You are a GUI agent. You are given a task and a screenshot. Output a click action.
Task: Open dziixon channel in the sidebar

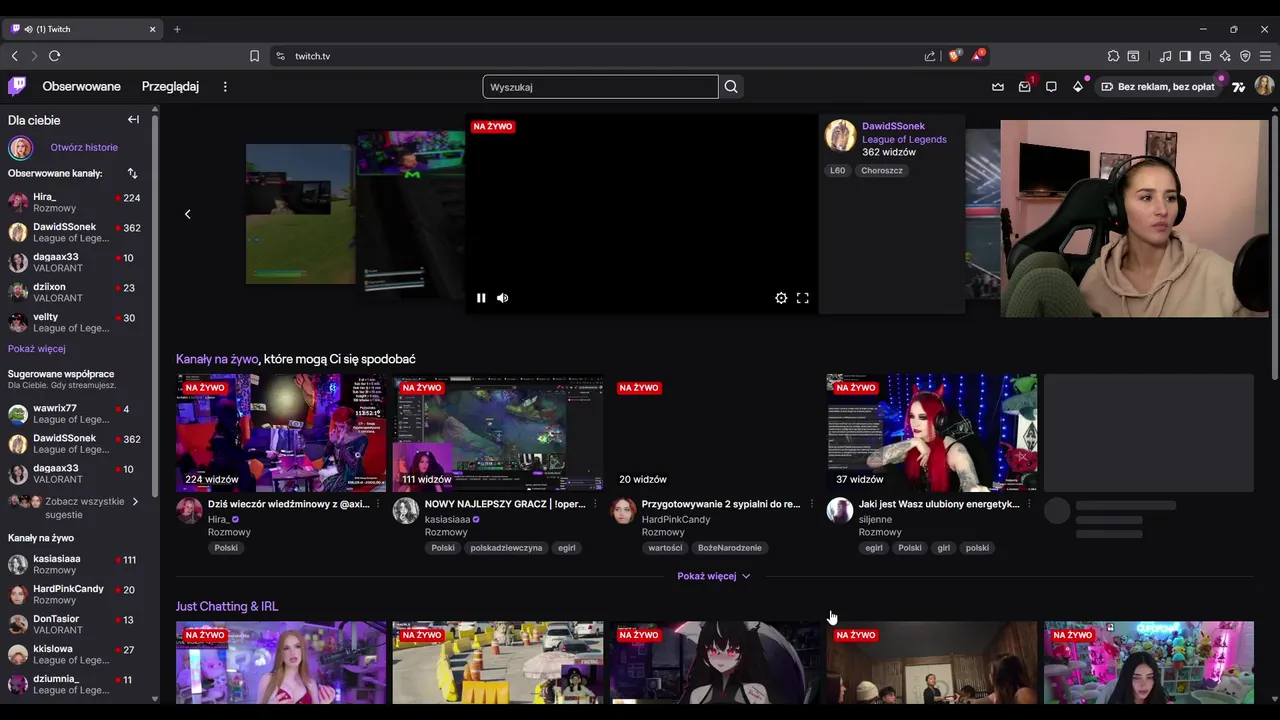(75, 293)
